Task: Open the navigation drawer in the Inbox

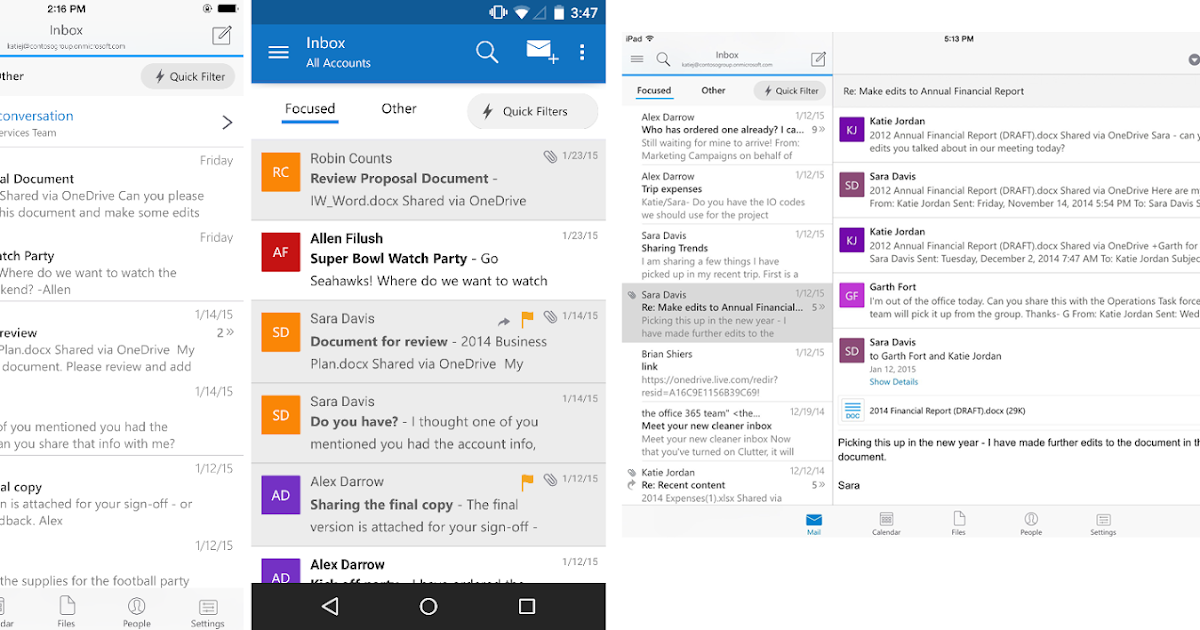Action: [x=278, y=53]
